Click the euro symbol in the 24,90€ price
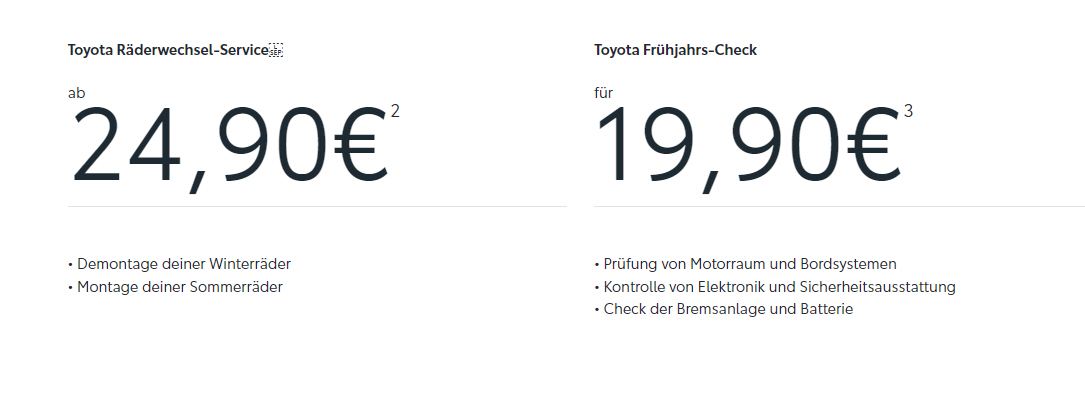 (359, 144)
